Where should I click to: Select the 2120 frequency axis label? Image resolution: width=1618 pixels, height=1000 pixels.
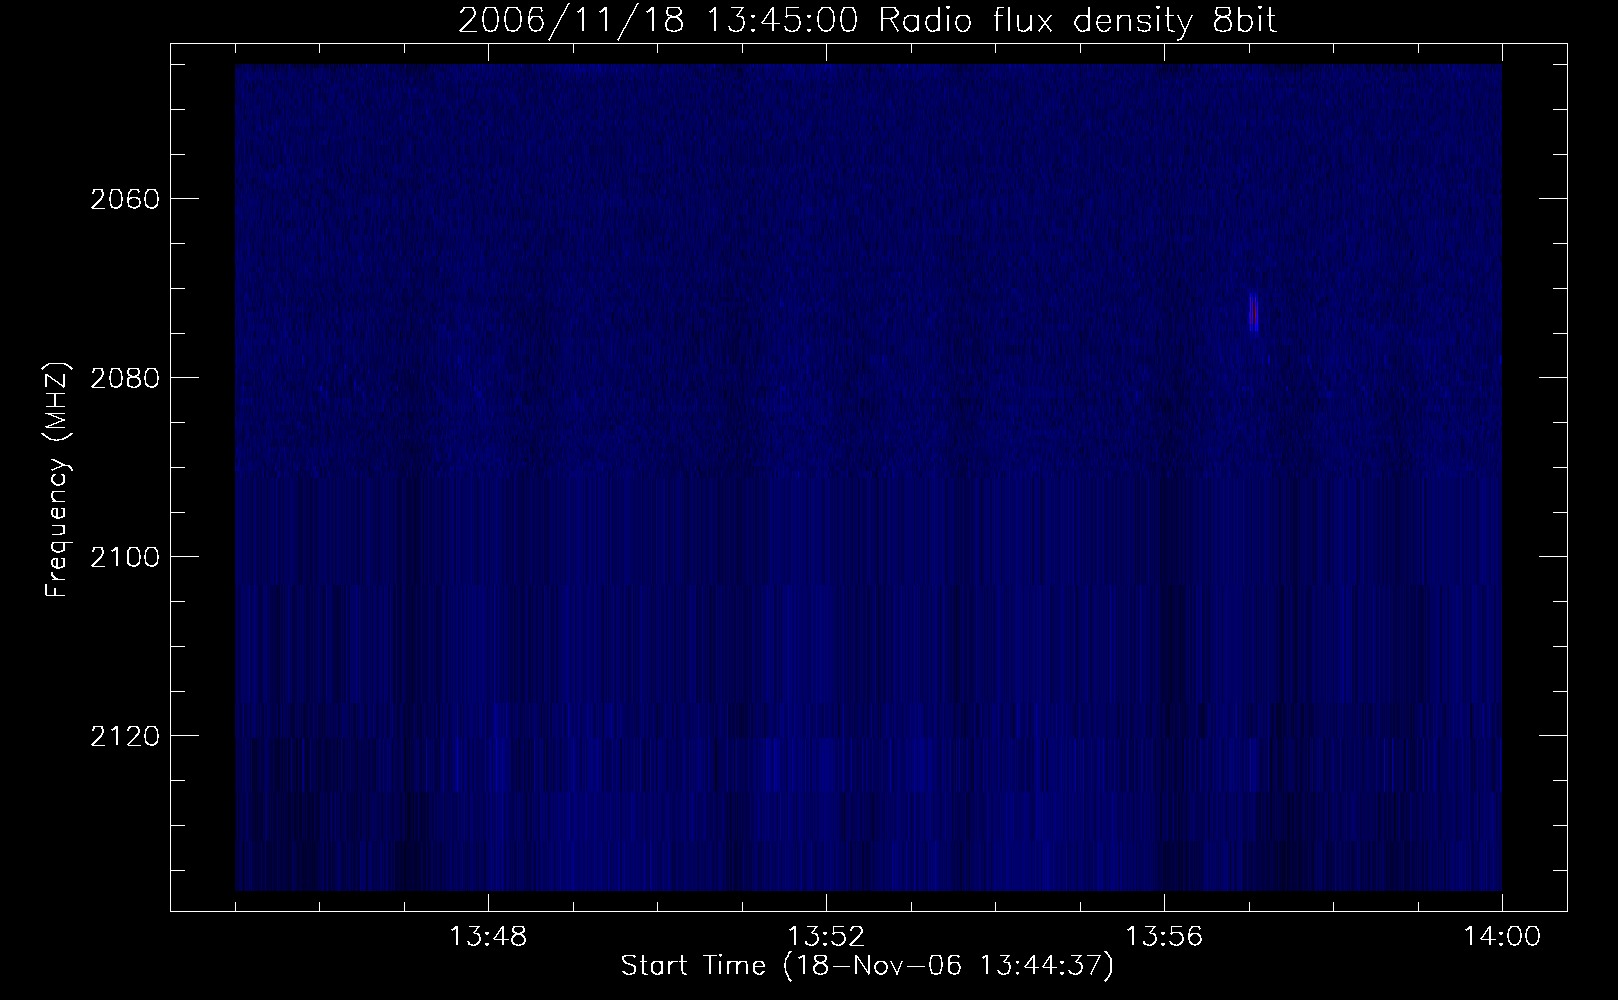[124, 736]
